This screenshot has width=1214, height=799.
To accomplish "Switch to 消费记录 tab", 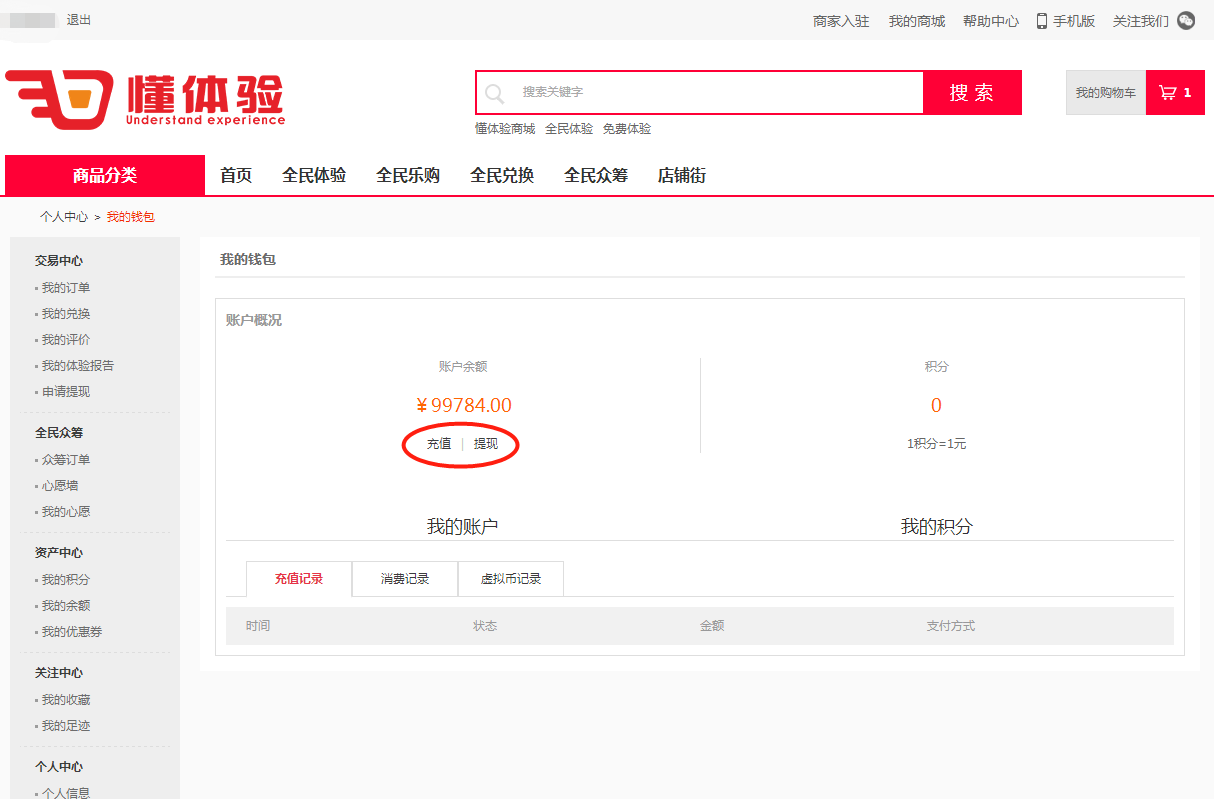I will coord(405,579).
